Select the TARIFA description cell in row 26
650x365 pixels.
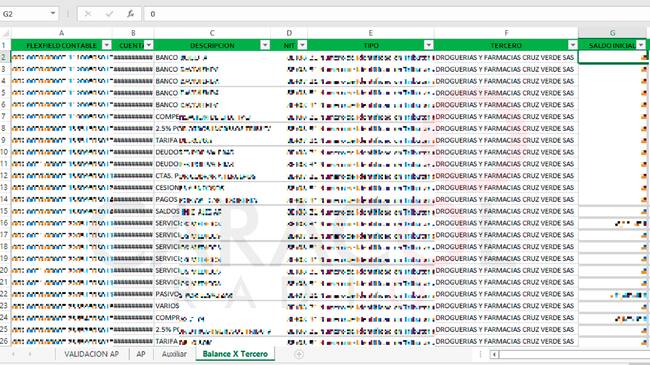coord(212,341)
